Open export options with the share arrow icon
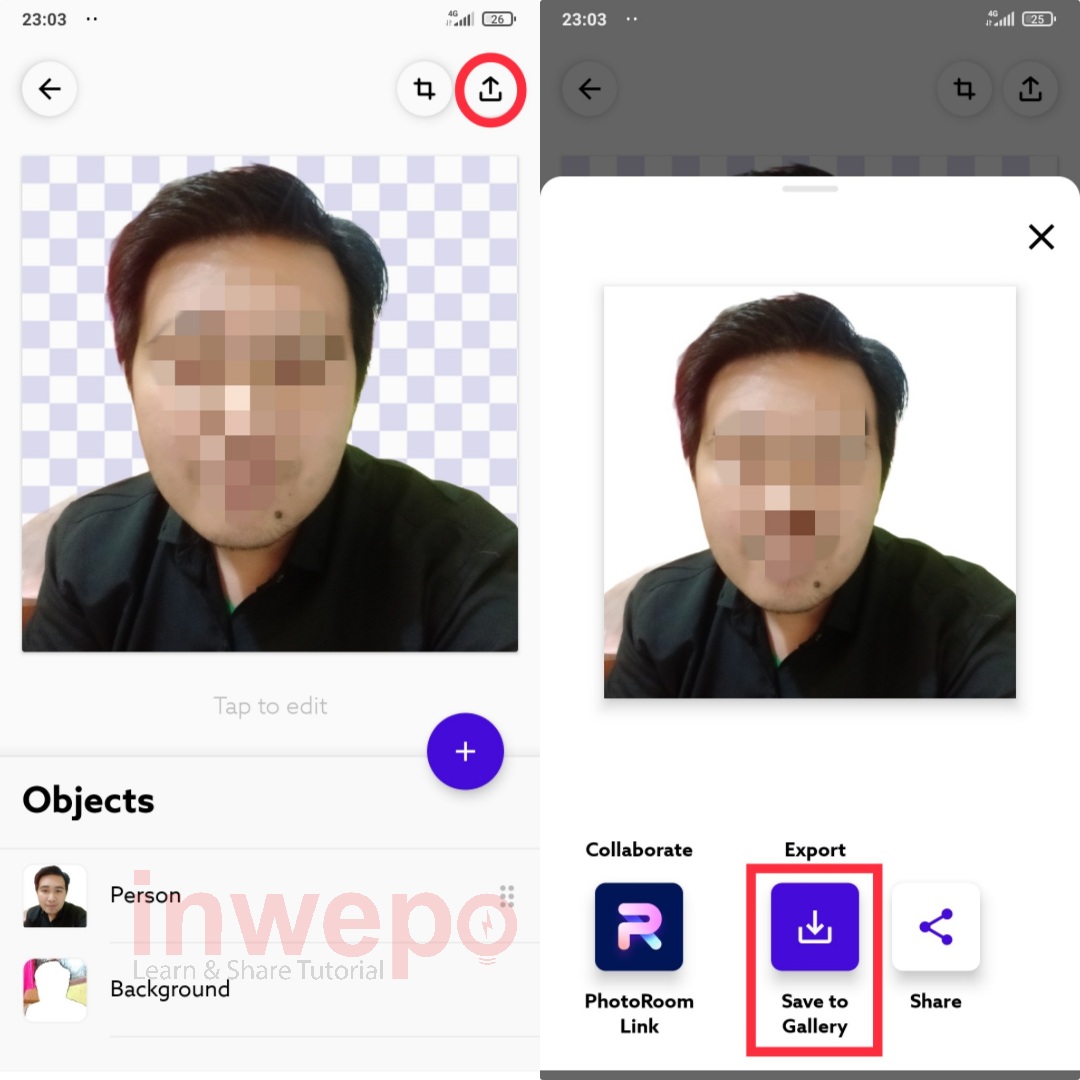1080x1080 pixels. click(x=490, y=88)
